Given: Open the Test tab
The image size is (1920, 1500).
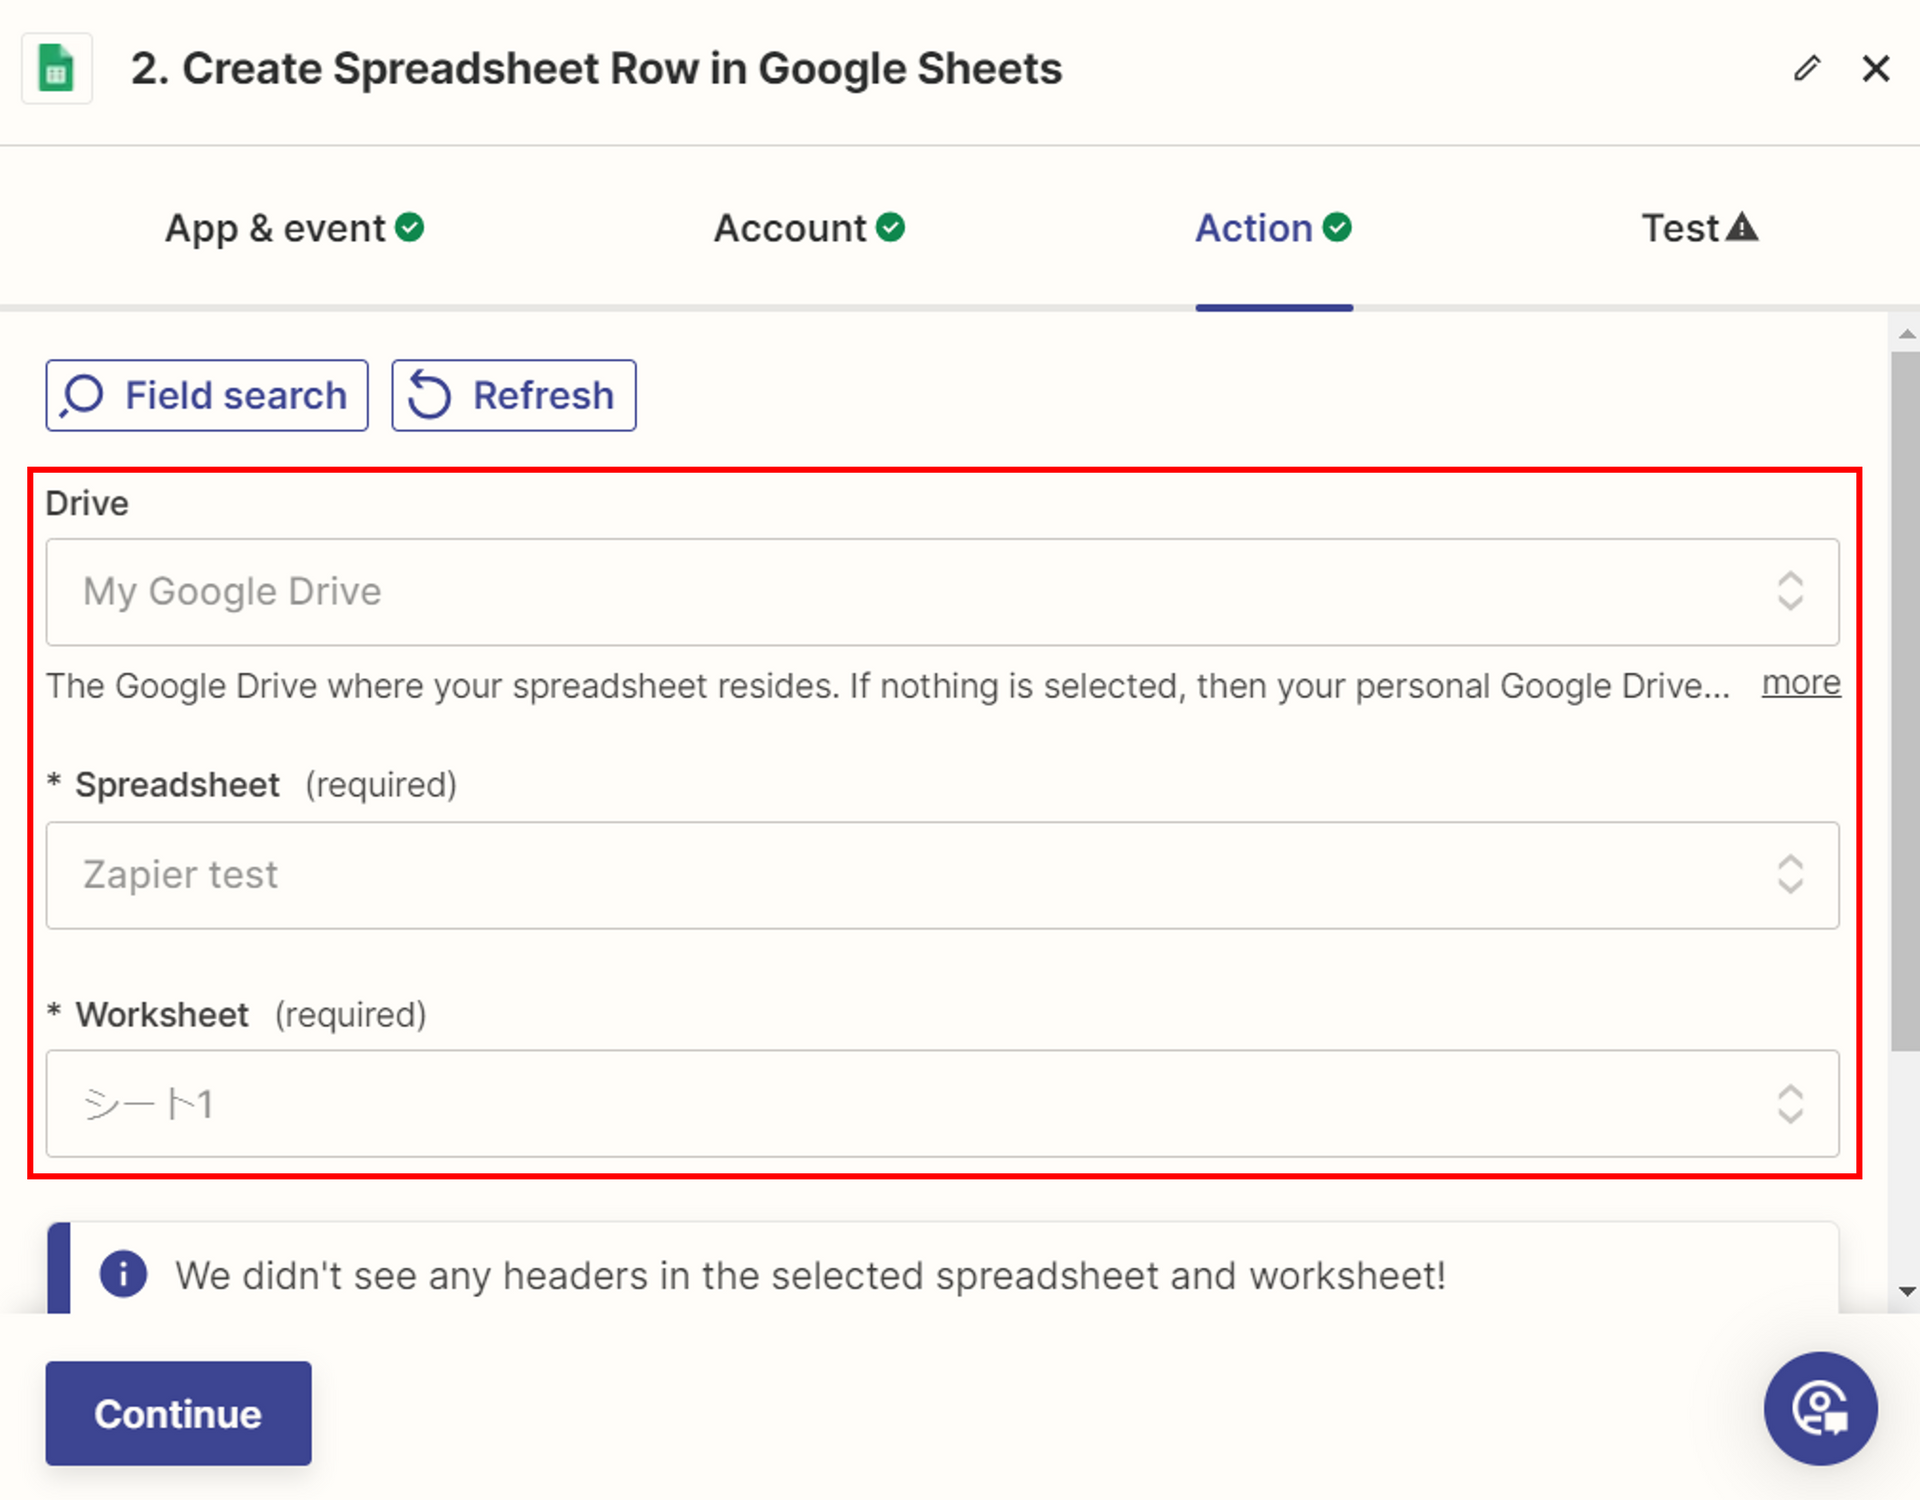Looking at the screenshot, I should (x=1680, y=229).
